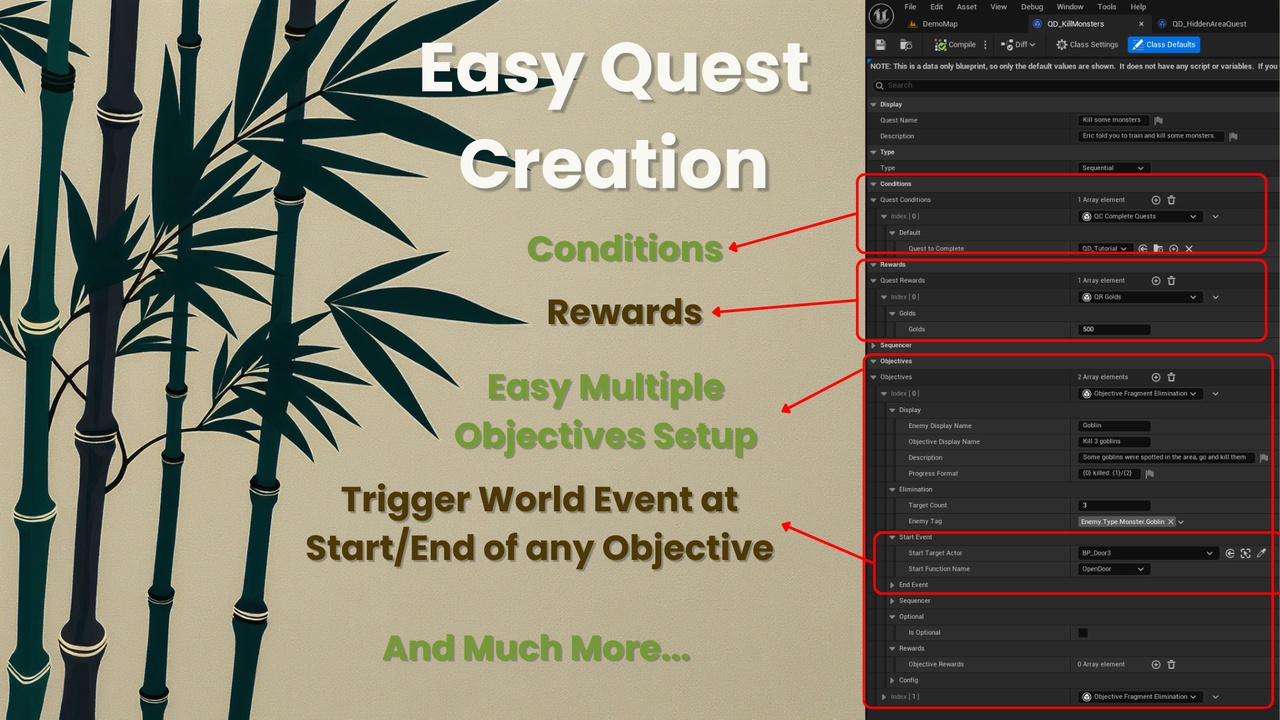Open the Tools menu
This screenshot has width=1280, height=720.
pos(1107,7)
